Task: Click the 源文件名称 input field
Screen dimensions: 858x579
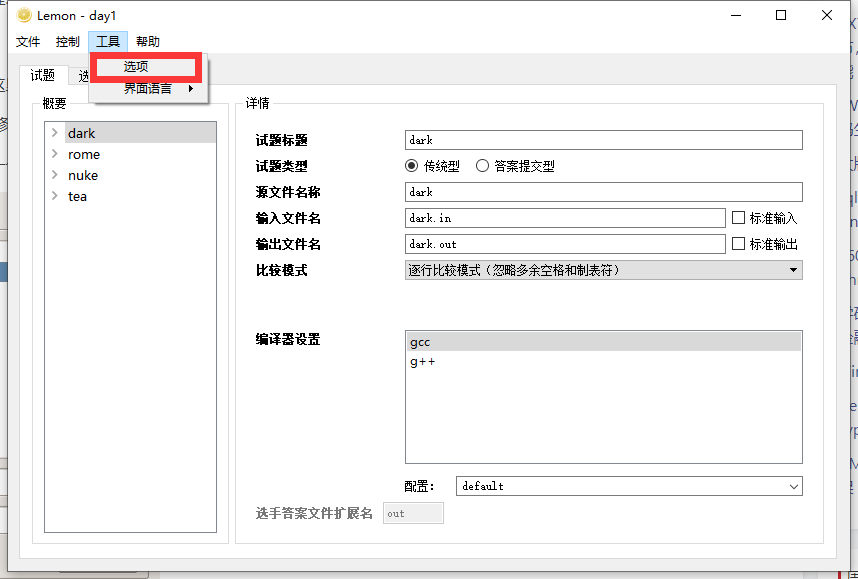Action: [604, 192]
